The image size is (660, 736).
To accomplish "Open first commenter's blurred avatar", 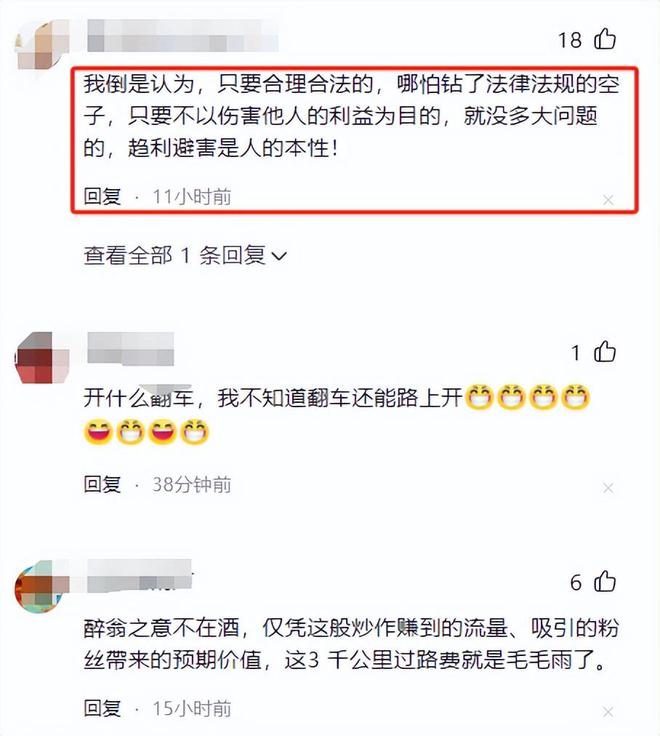I will tap(42, 45).
